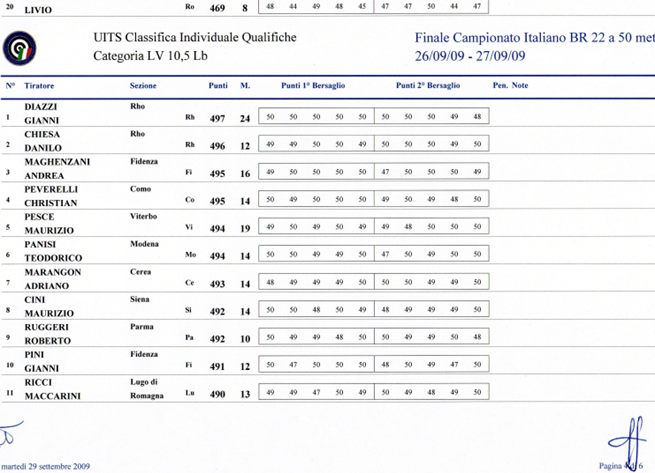Image resolution: width=655 pixels, height=473 pixels.
Task: Click section 'Parma' for Ruggeri
Action: pyautogui.click(x=142, y=327)
